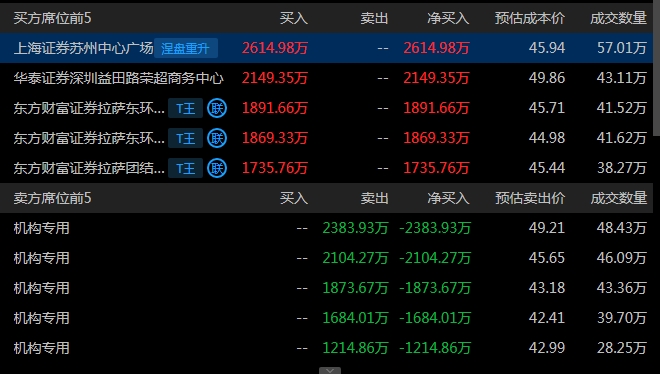Screen dimensions: 660x374
Task: Open the T王 tag in the 1869.33万 row
Action: pos(186,138)
